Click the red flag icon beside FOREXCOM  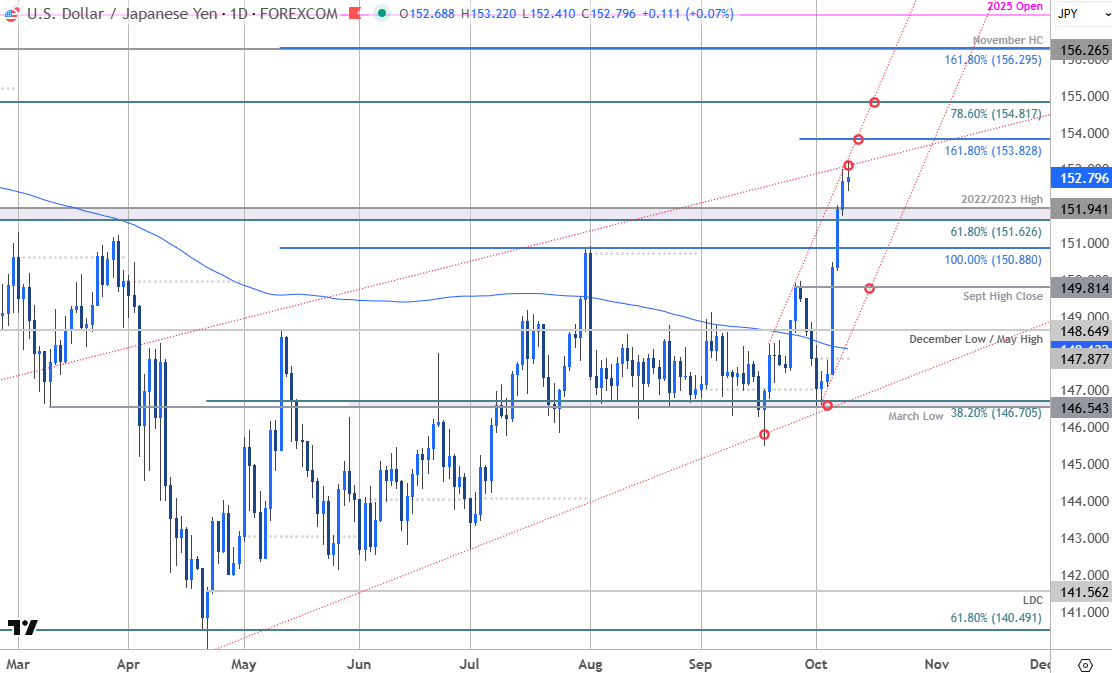356,14
